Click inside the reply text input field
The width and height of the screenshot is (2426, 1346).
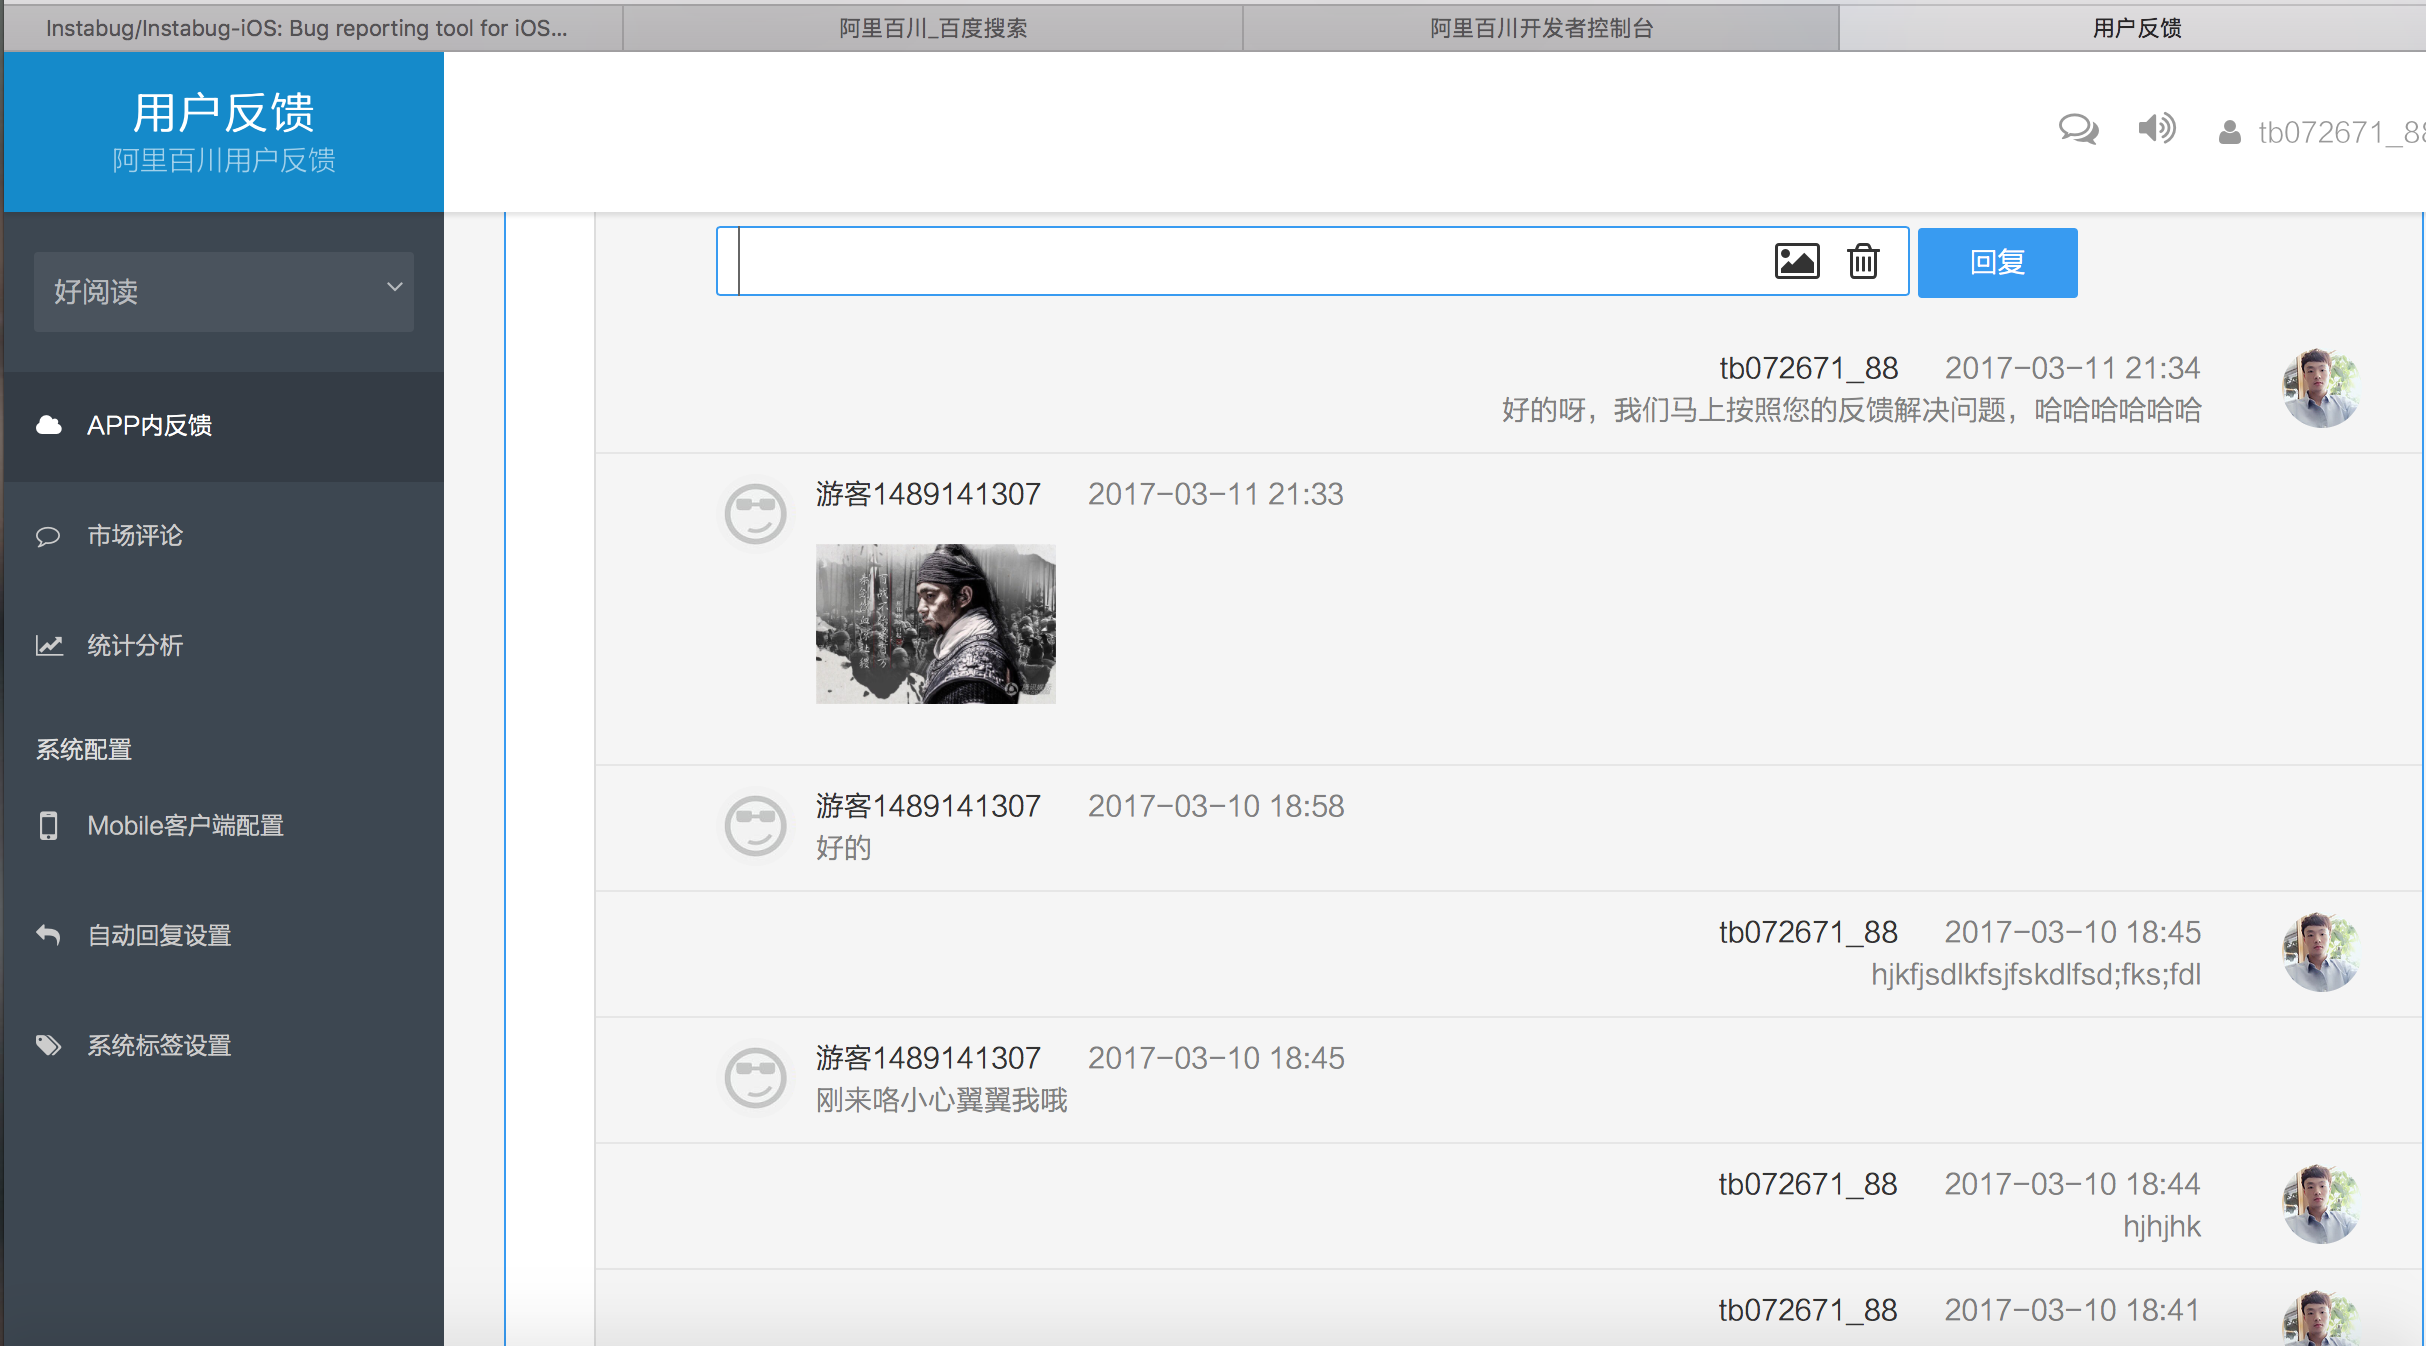(1240, 262)
